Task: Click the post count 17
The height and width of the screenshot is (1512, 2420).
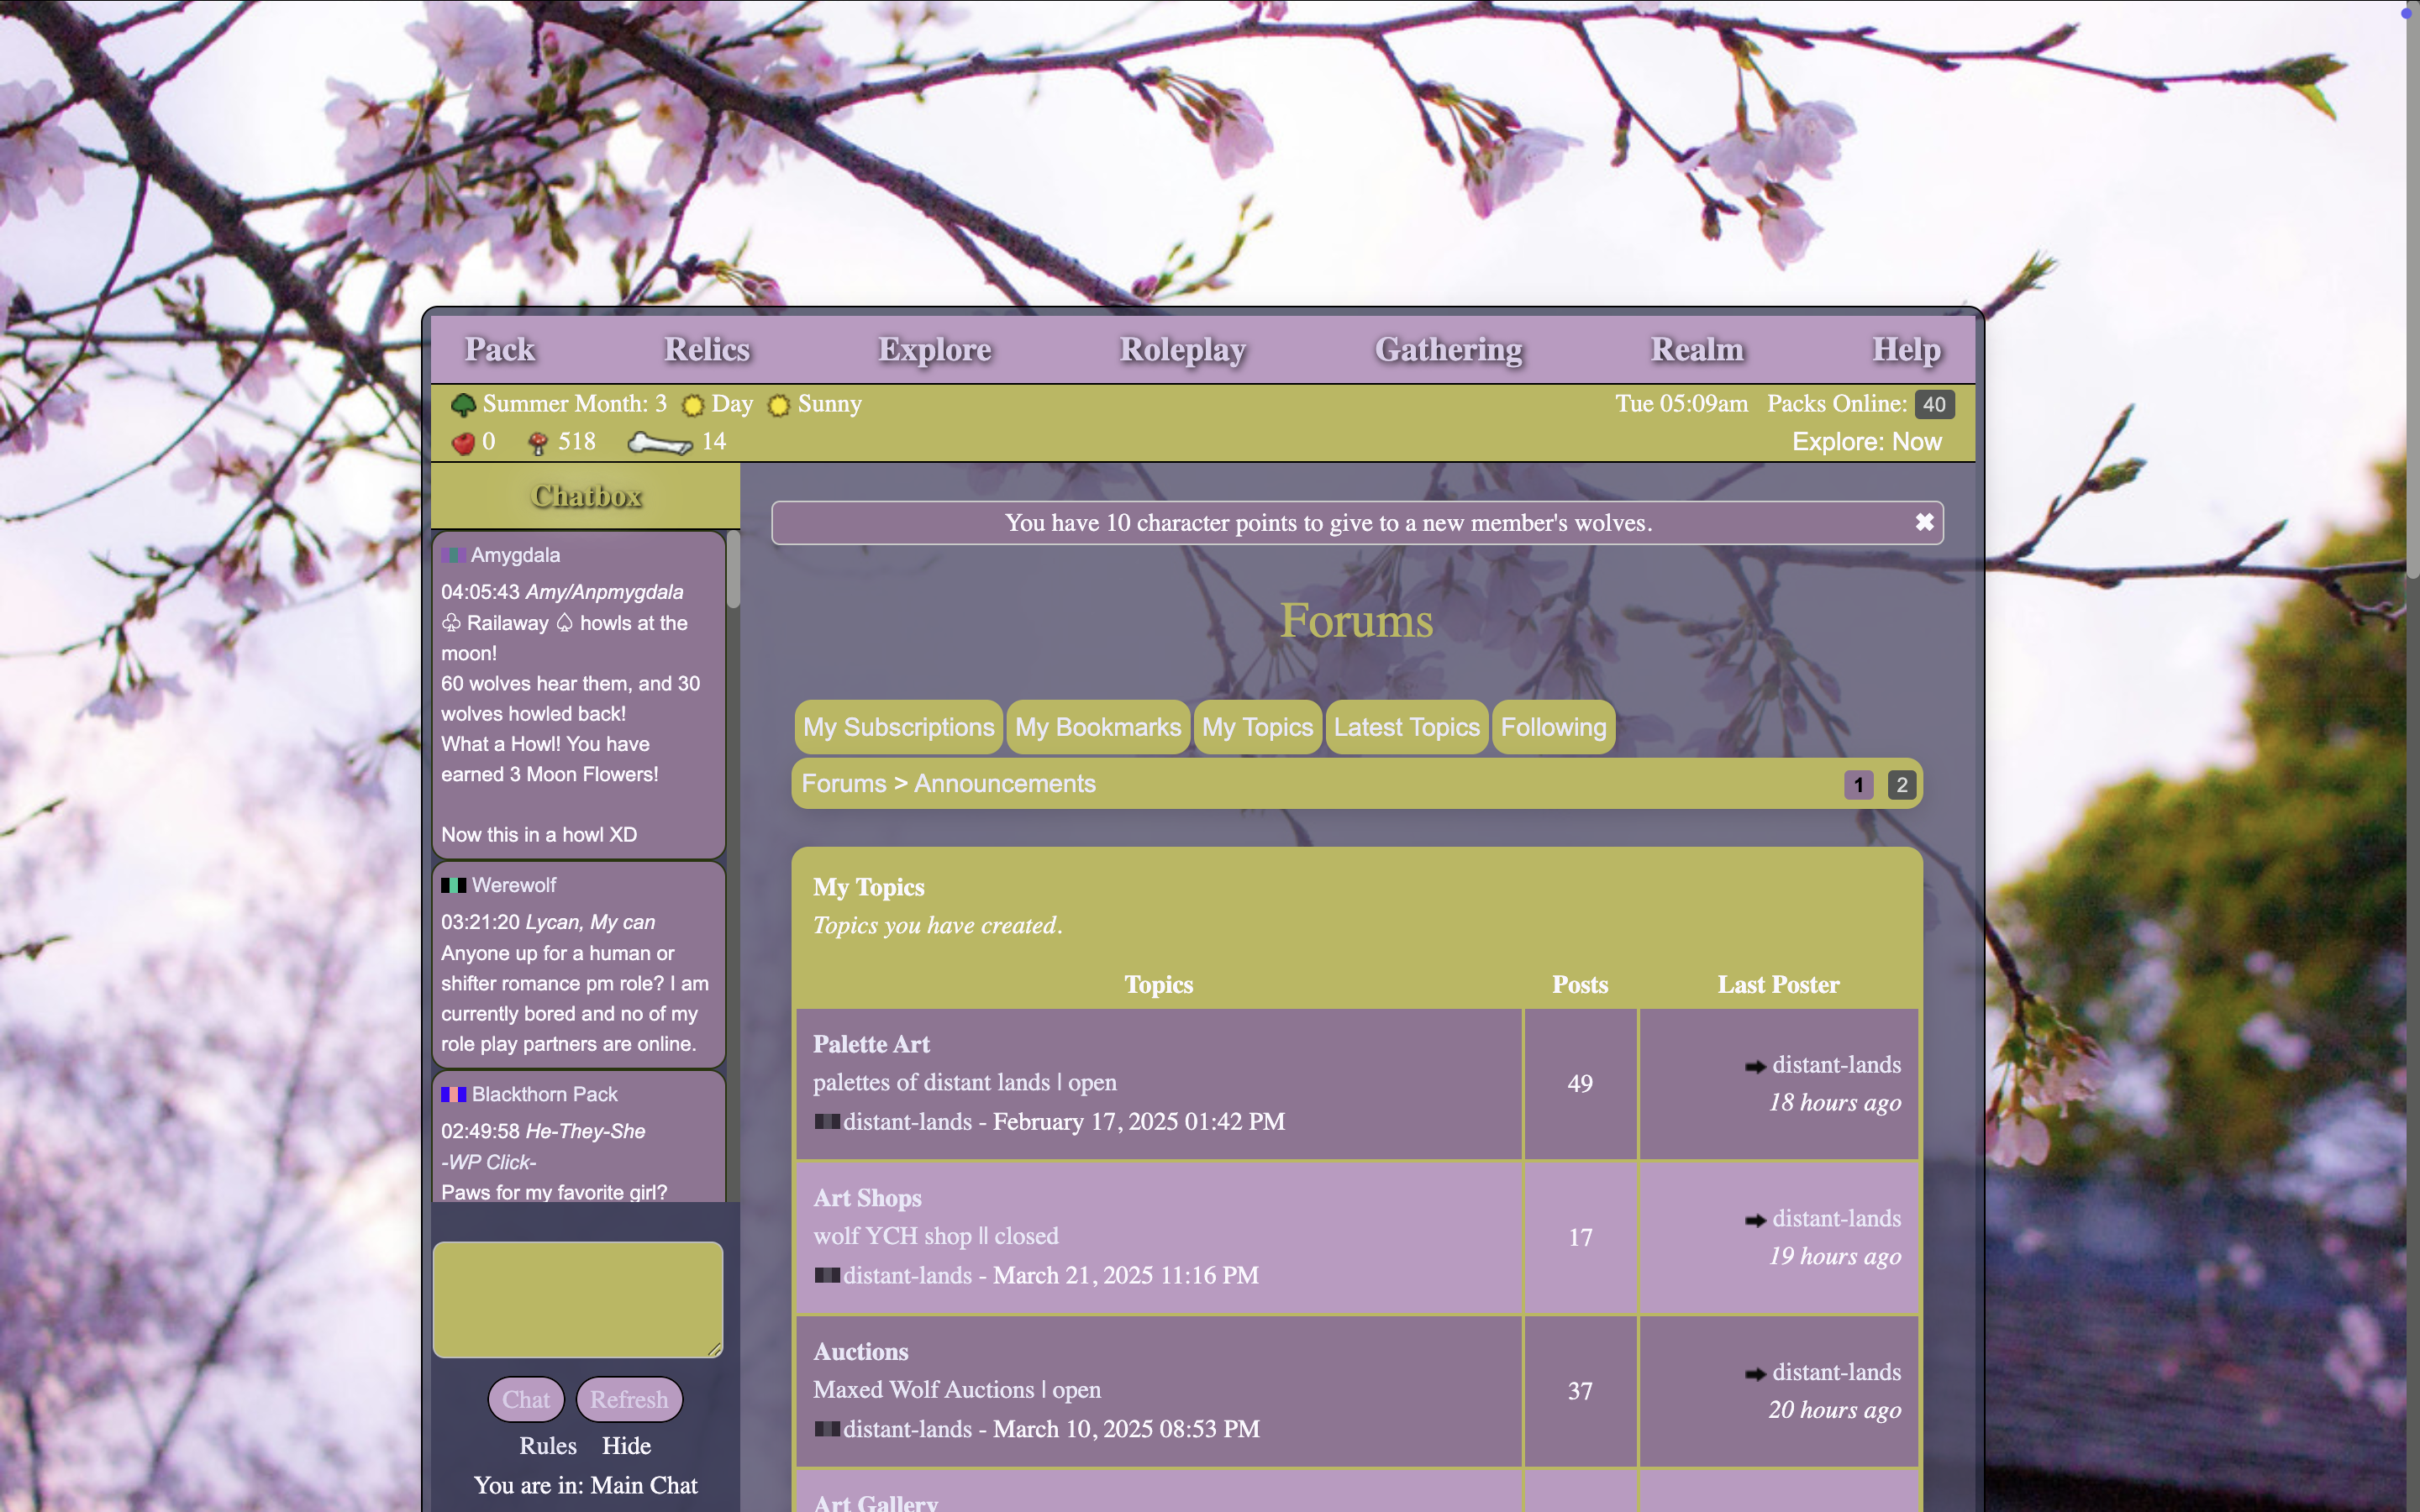Action: [1580, 1238]
